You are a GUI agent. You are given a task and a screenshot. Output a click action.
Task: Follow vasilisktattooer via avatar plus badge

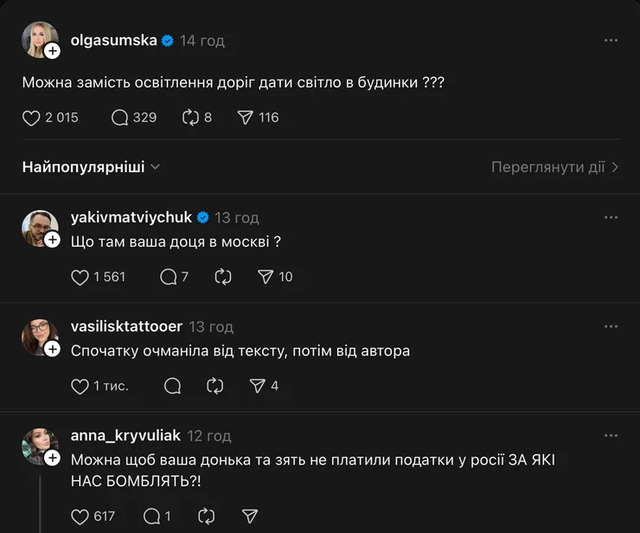[x=52, y=349]
